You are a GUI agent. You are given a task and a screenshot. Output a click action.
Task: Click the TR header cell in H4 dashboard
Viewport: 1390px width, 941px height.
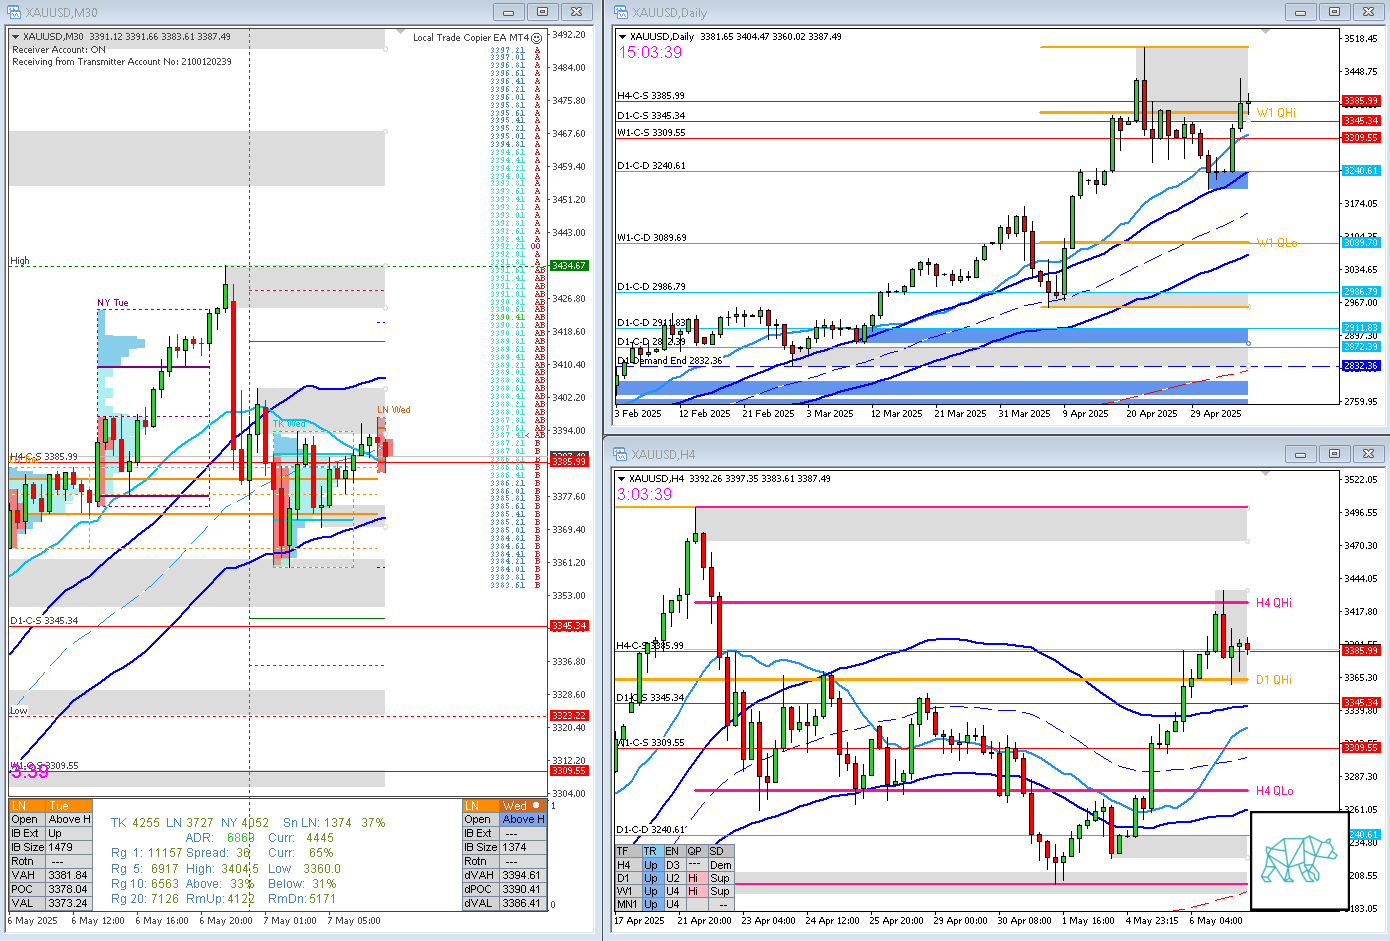(x=651, y=852)
